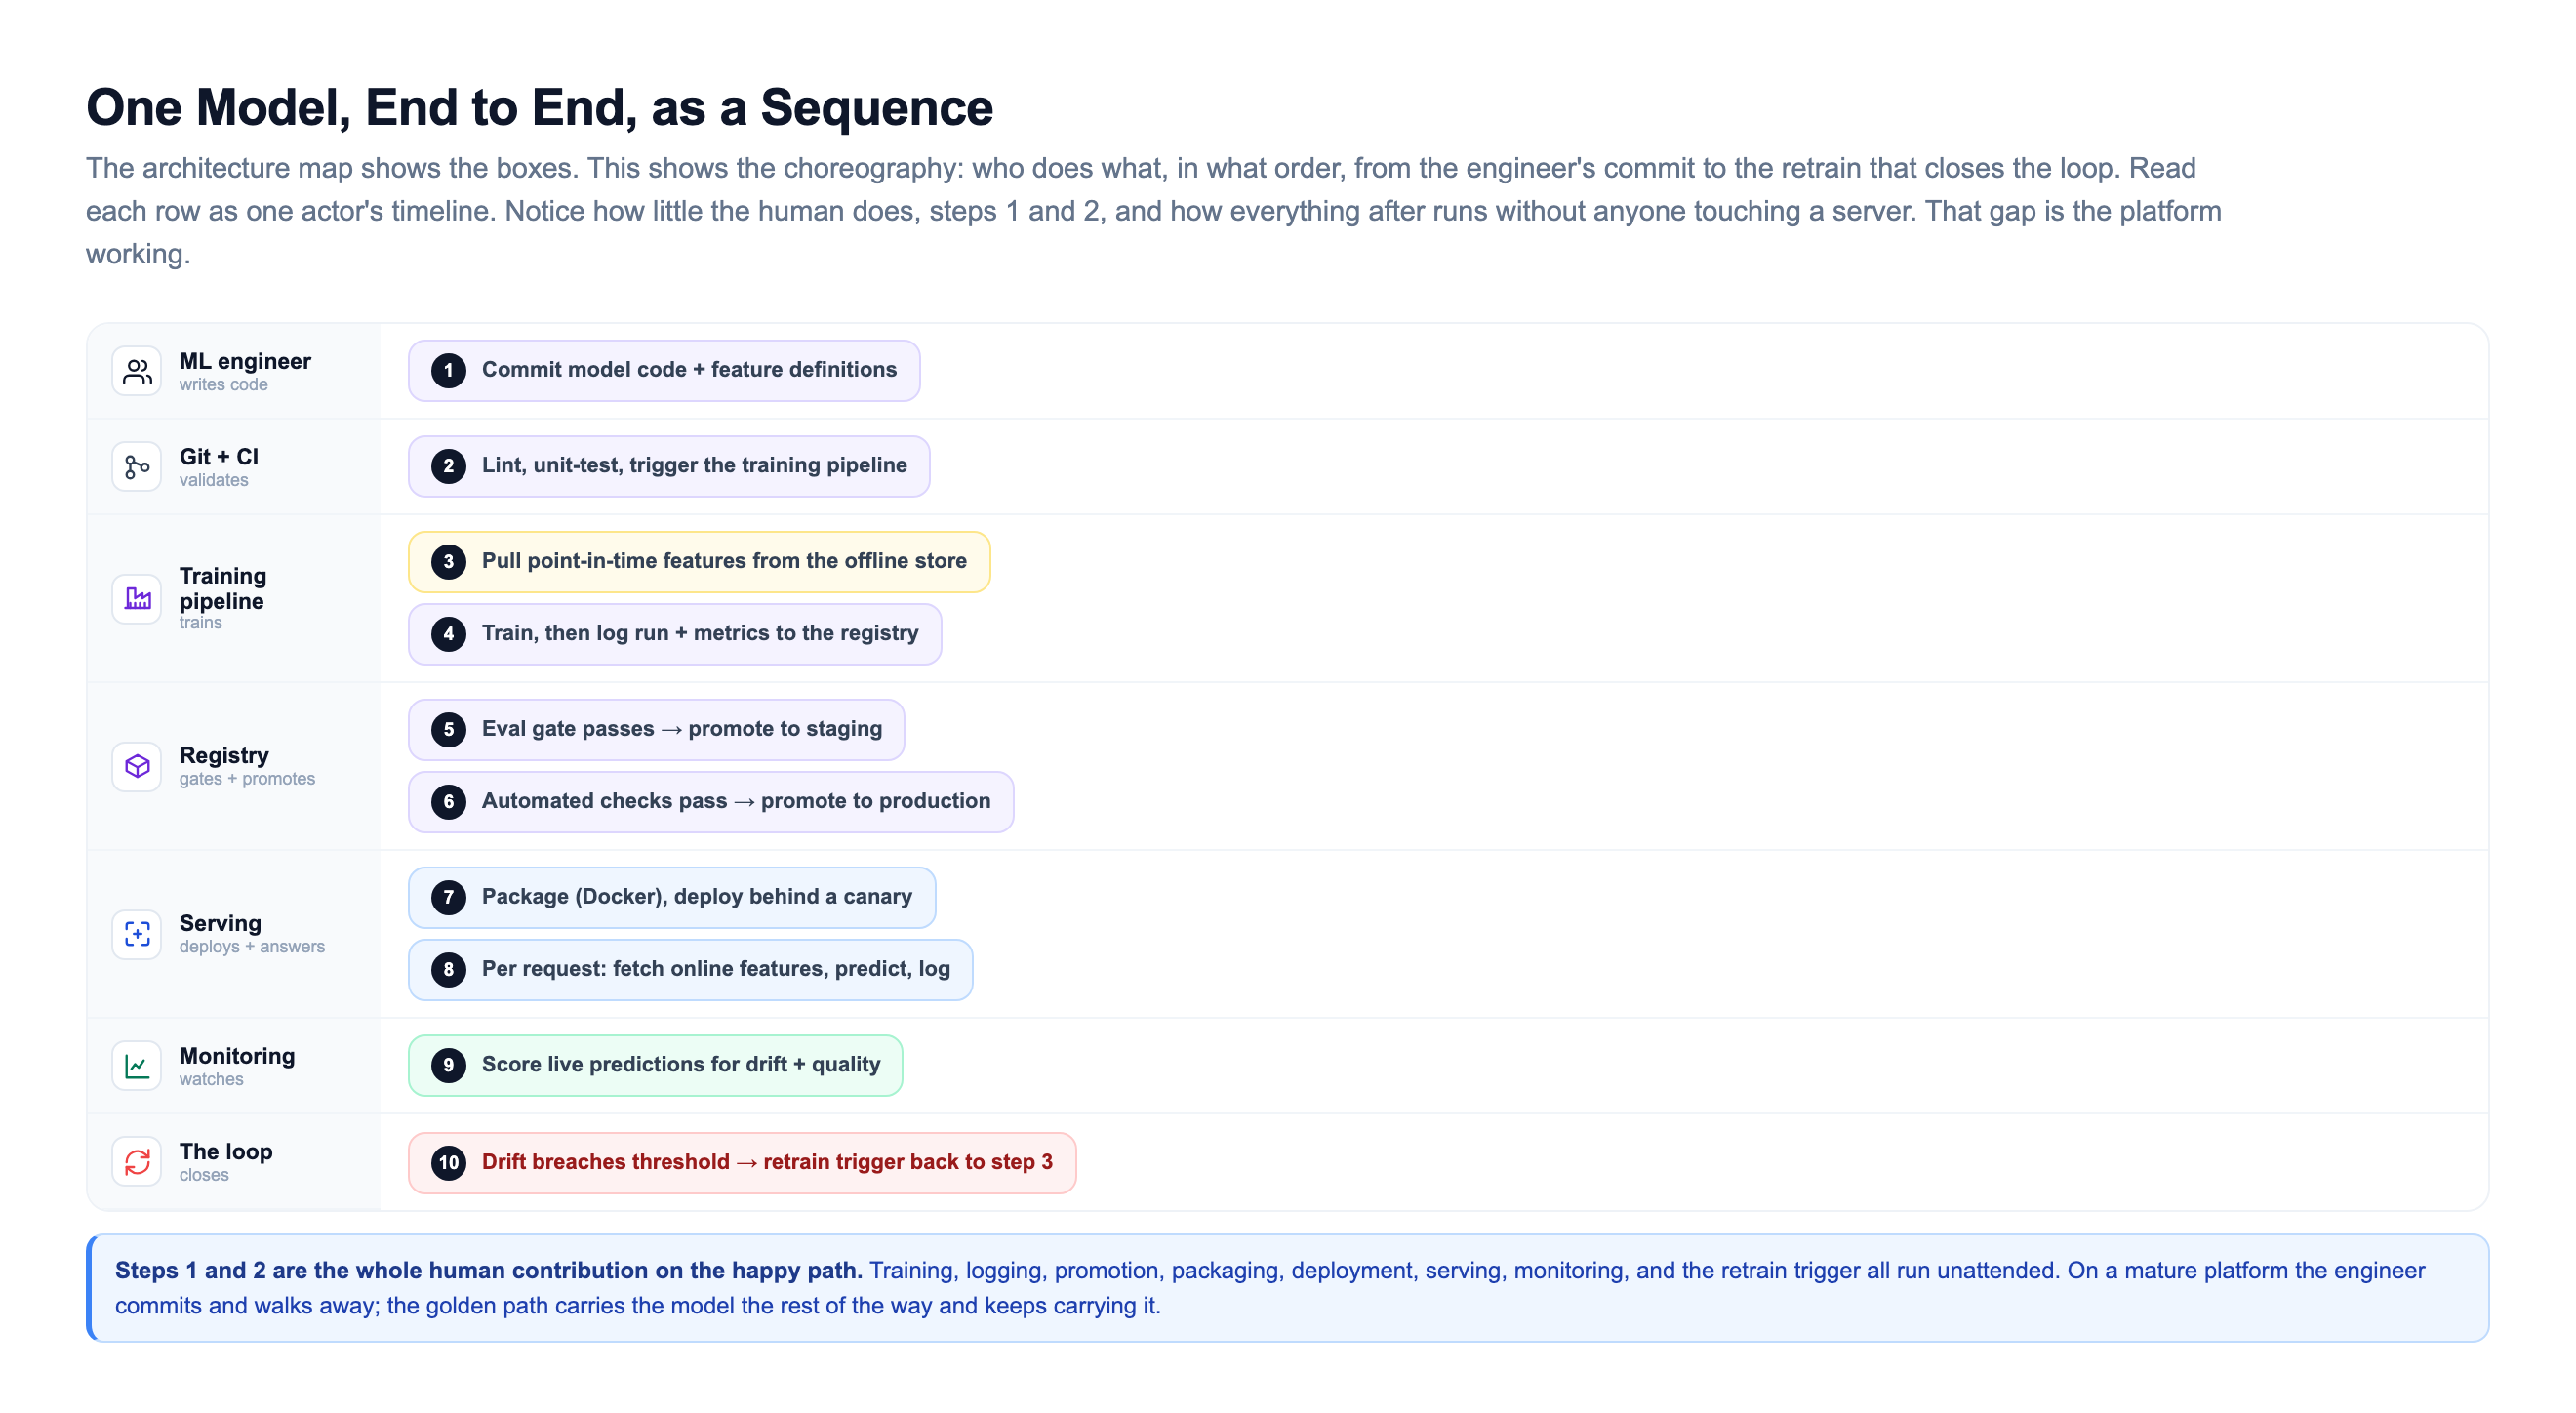Select step 2 Lint, unit-test chip
Image resolution: width=2576 pixels, height=1413 pixels.
pos(669,467)
